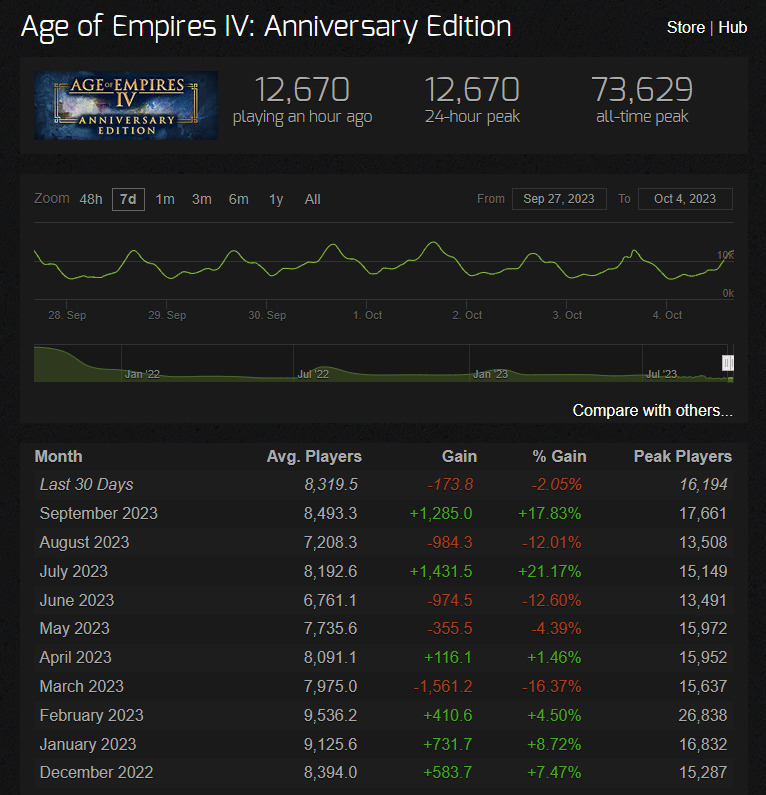
Task: Open the Store link
Action: [x=685, y=27]
